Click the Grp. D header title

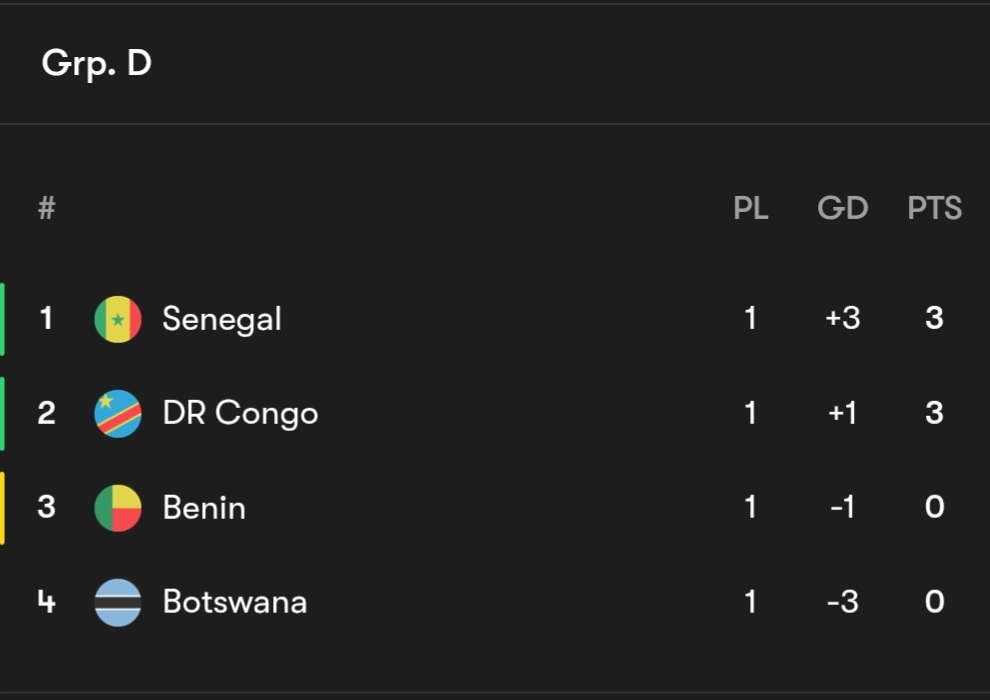click(x=97, y=64)
